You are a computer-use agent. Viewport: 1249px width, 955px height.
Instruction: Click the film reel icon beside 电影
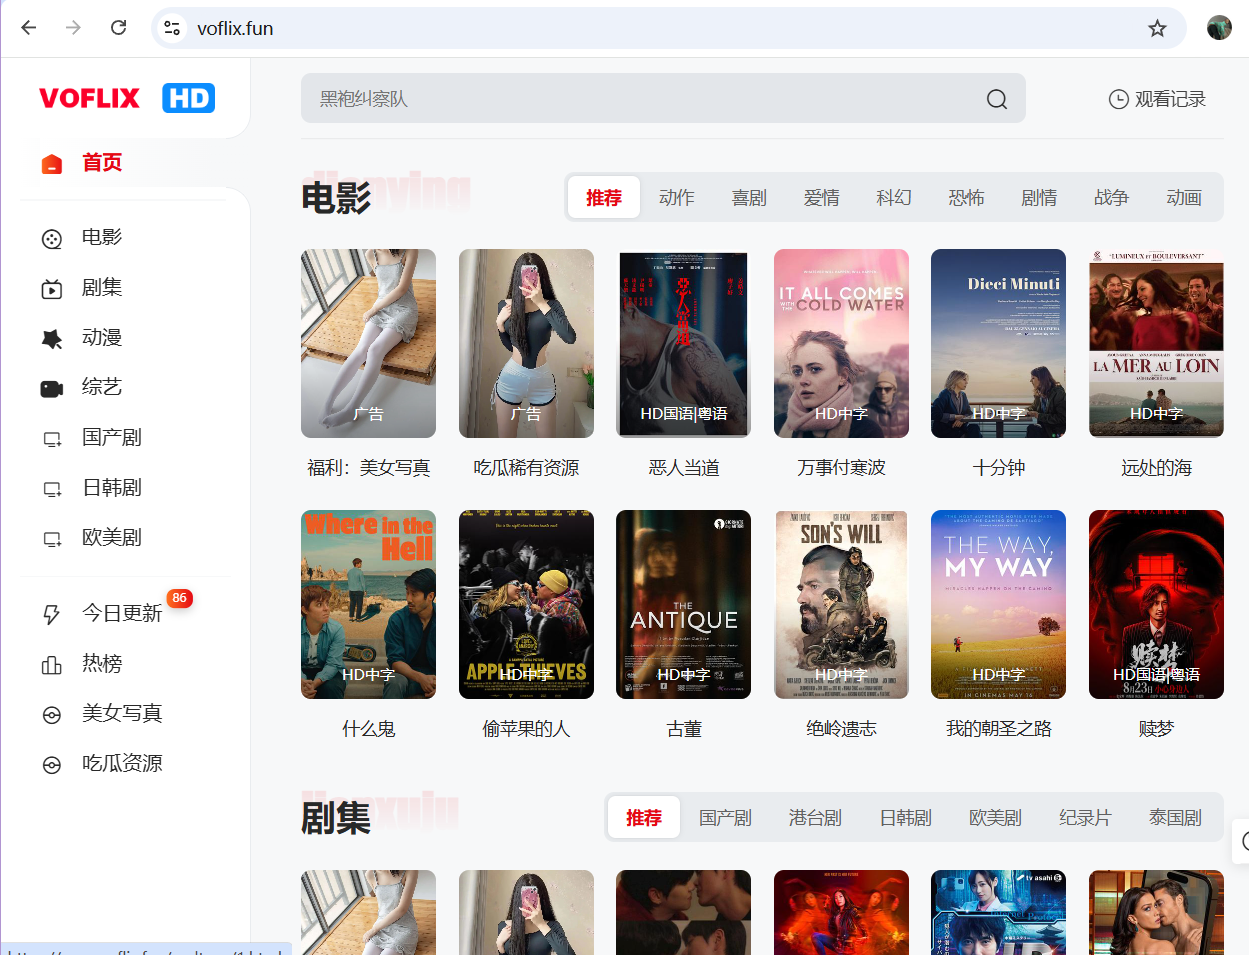tap(52, 238)
